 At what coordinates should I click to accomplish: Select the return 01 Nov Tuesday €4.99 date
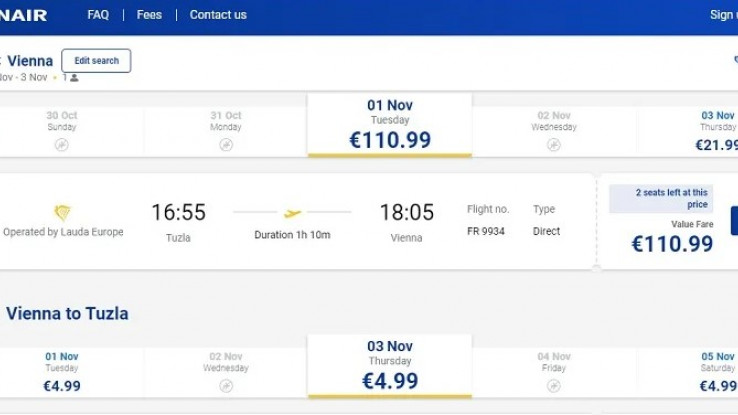(62, 373)
